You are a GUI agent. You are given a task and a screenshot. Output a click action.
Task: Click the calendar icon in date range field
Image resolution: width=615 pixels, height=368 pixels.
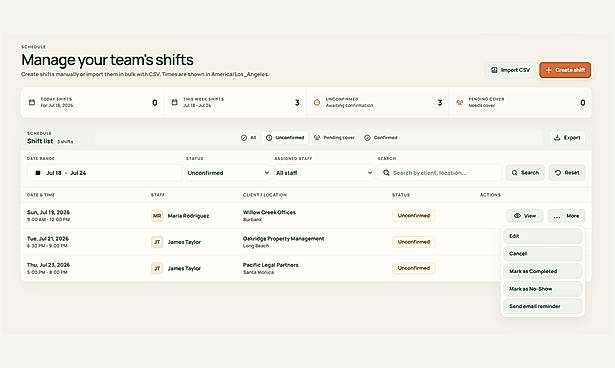[x=38, y=173]
